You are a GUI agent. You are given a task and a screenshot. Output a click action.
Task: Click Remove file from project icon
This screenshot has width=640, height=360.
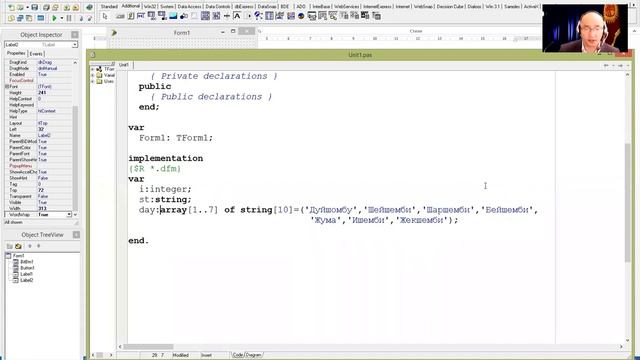pyautogui.click(x=76, y=7)
